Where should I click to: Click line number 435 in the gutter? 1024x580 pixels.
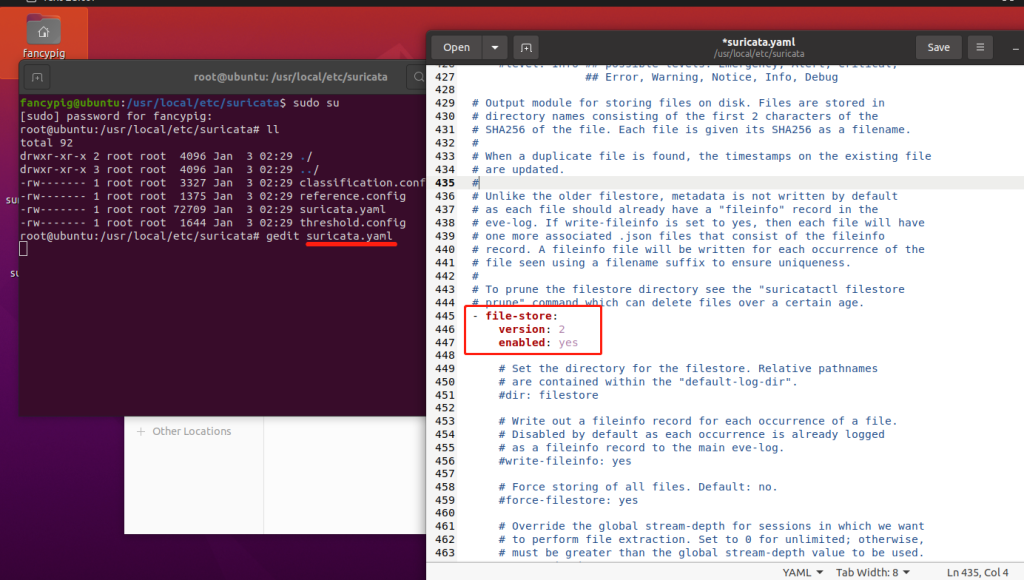[x=445, y=183]
